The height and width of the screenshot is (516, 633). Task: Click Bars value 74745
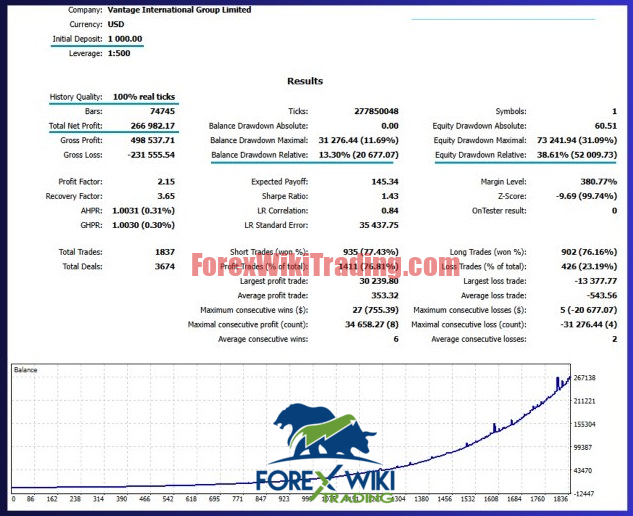pos(162,111)
